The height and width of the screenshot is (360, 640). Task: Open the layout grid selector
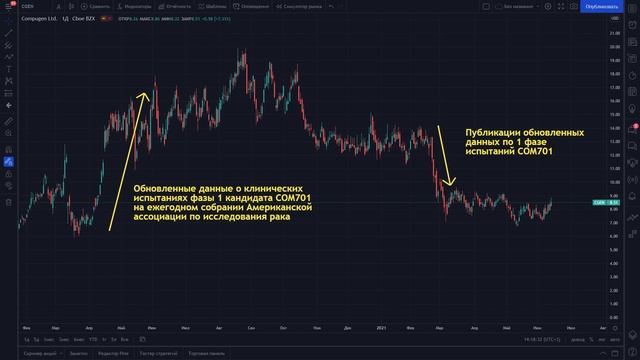click(486, 6)
